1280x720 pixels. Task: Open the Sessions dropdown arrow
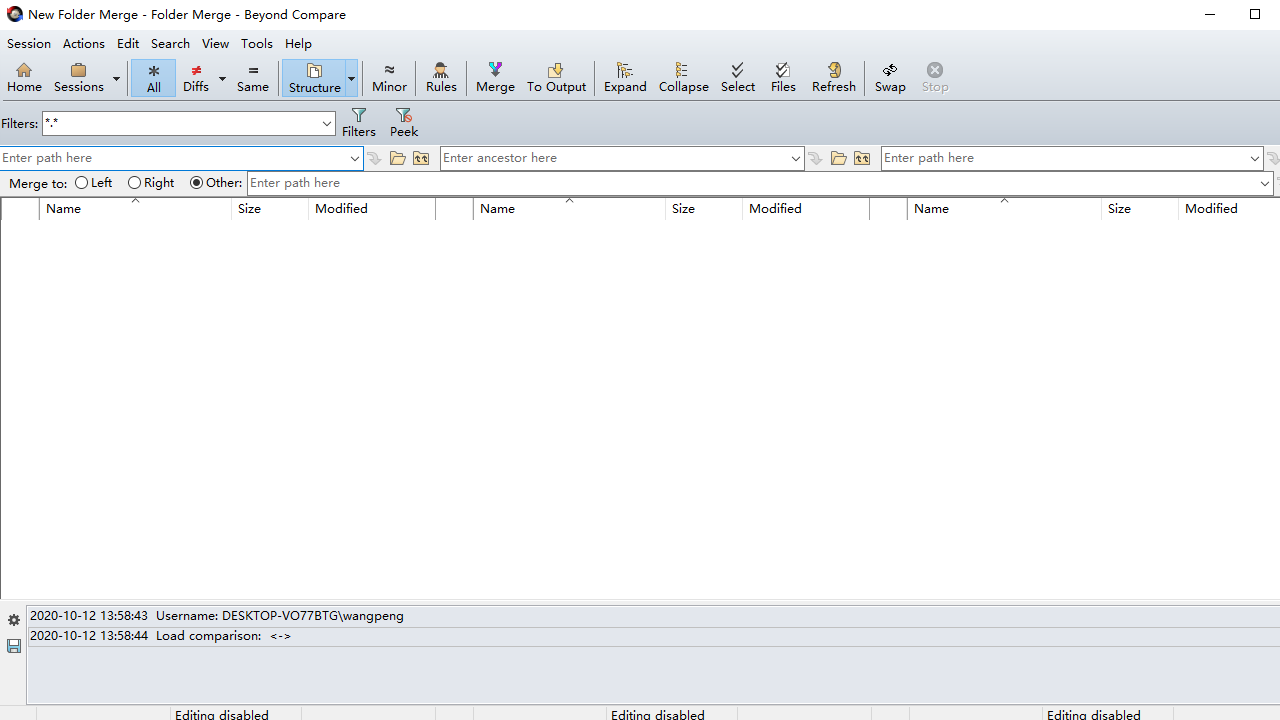point(116,78)
